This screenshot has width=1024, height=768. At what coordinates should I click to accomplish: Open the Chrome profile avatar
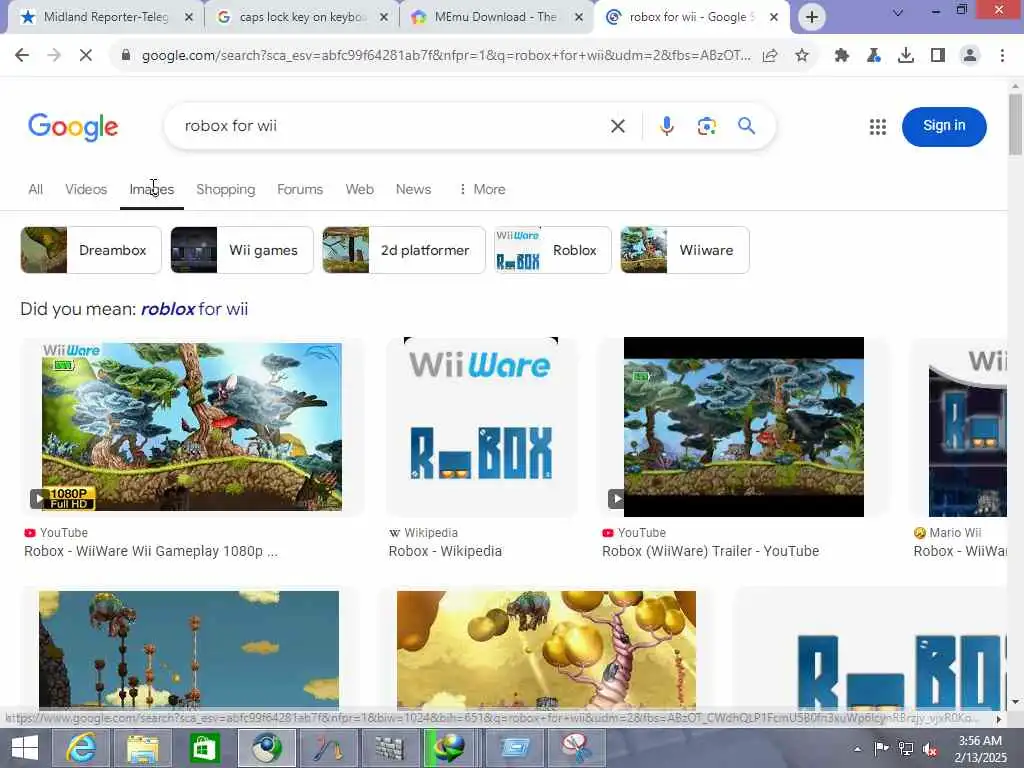[x=970, y=56]
